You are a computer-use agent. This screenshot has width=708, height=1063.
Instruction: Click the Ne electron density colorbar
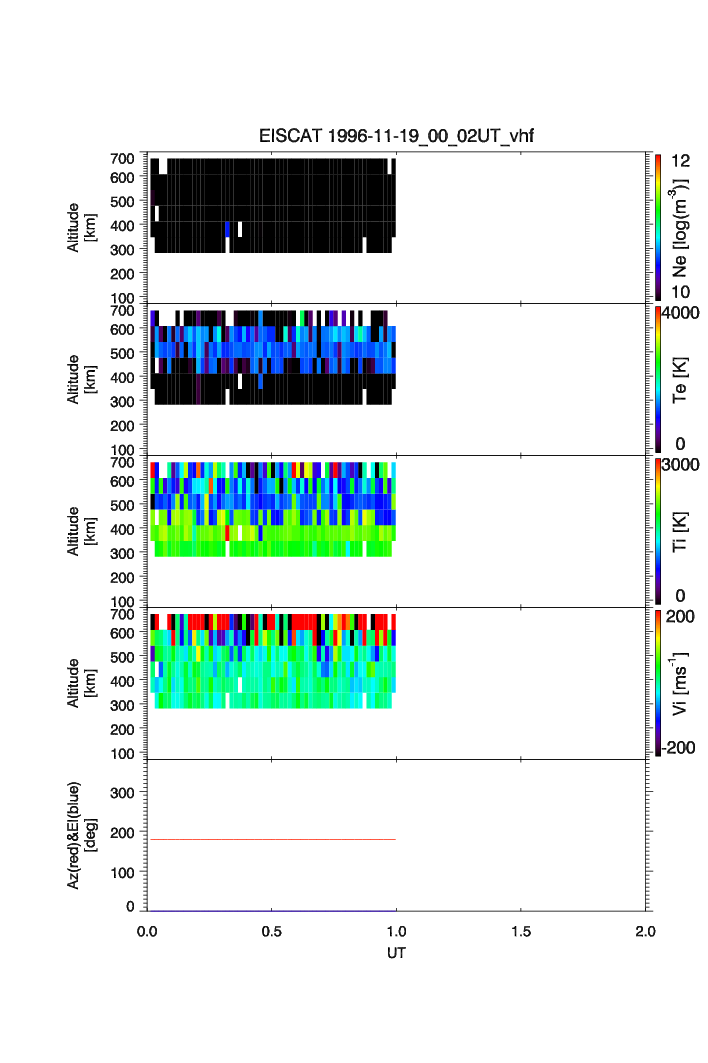657,227
